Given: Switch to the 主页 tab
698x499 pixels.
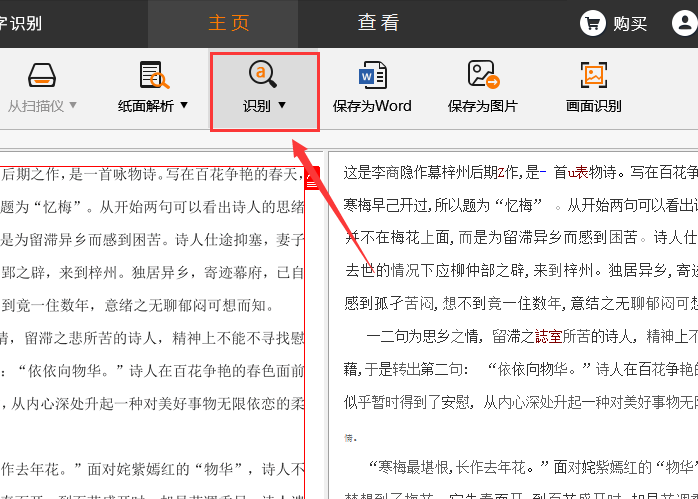Looking at the screenshot, I should [229, 23].
